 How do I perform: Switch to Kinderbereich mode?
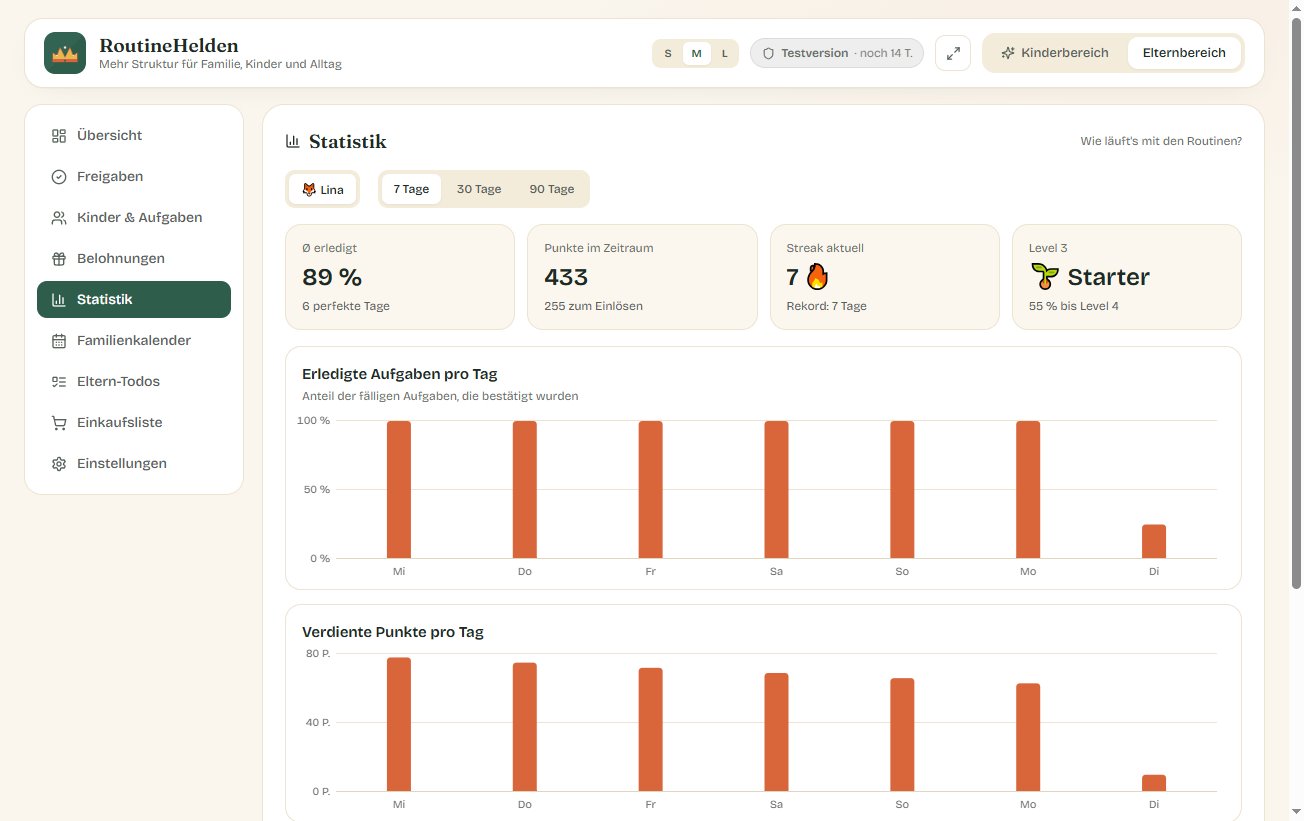pyautogui.click(x=1055, y=53)
